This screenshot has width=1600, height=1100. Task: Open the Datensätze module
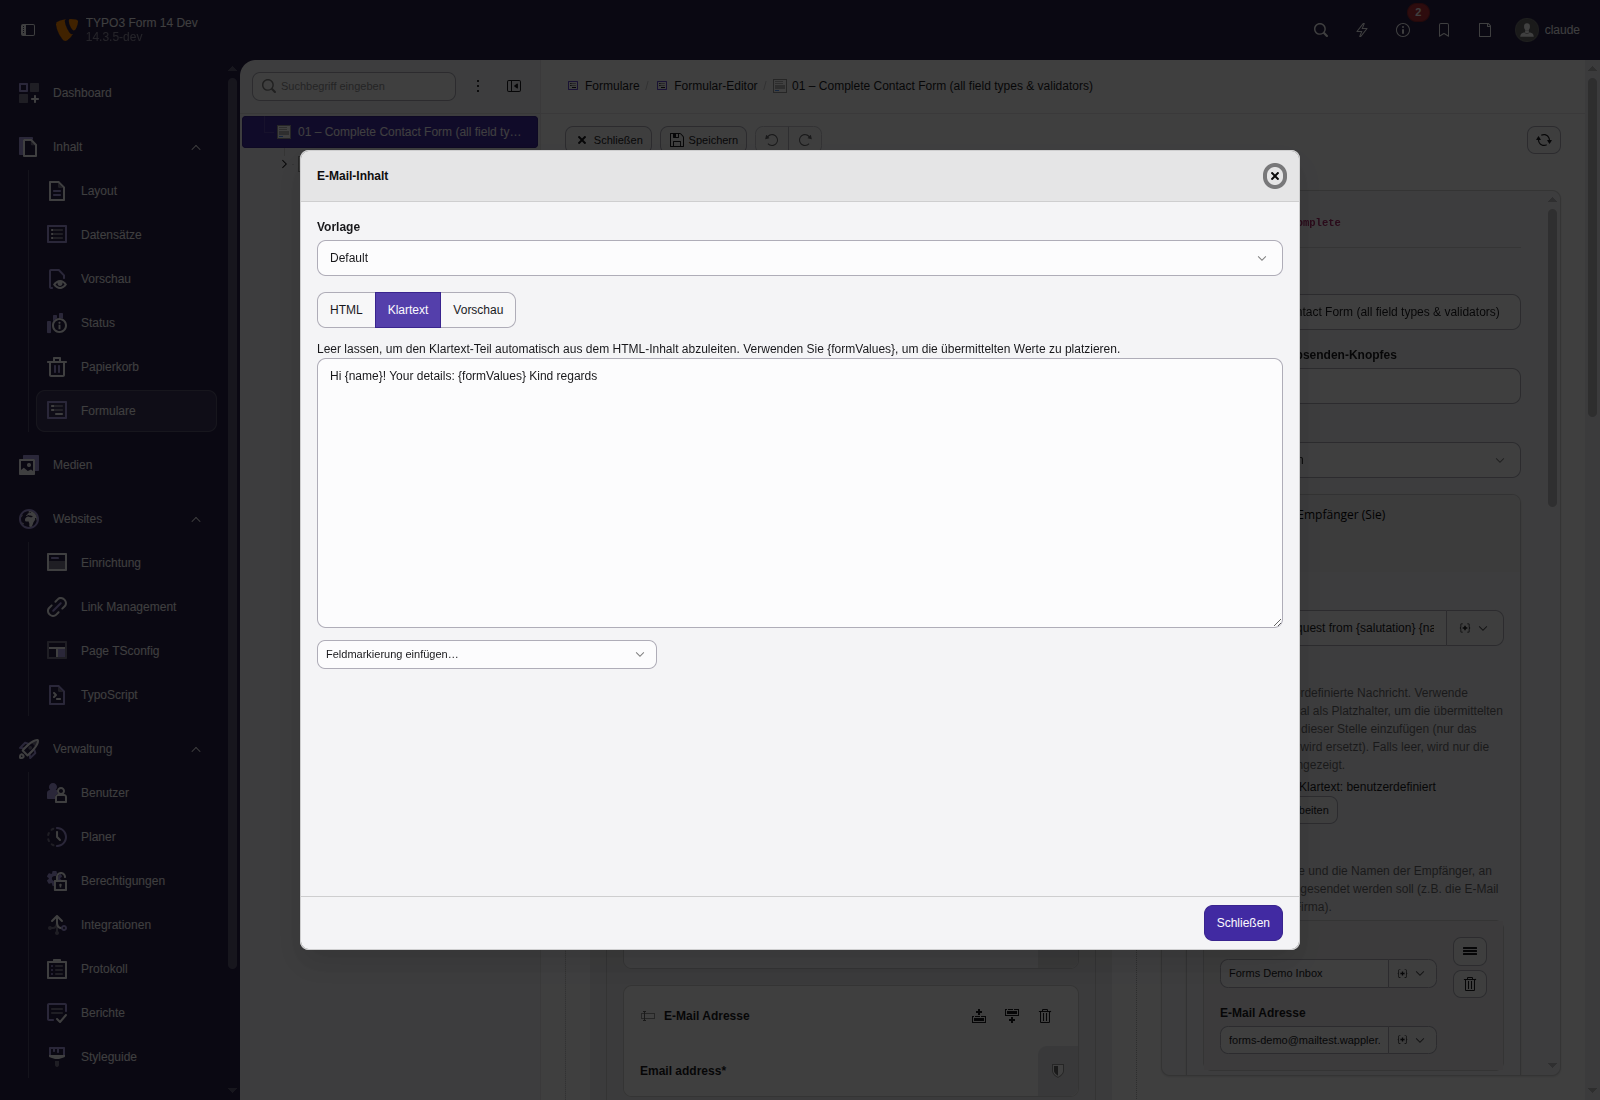pos(127,235)
